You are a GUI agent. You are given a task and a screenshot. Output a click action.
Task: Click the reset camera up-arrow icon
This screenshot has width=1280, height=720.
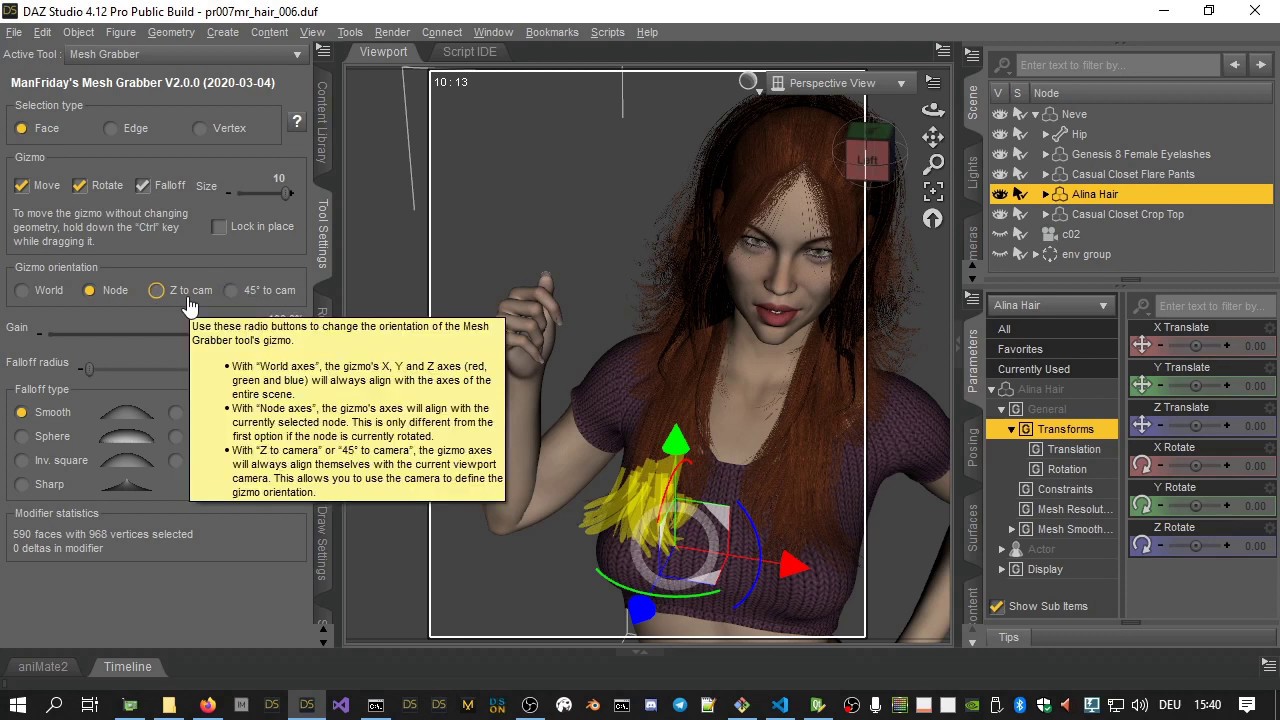coord(933,218)
